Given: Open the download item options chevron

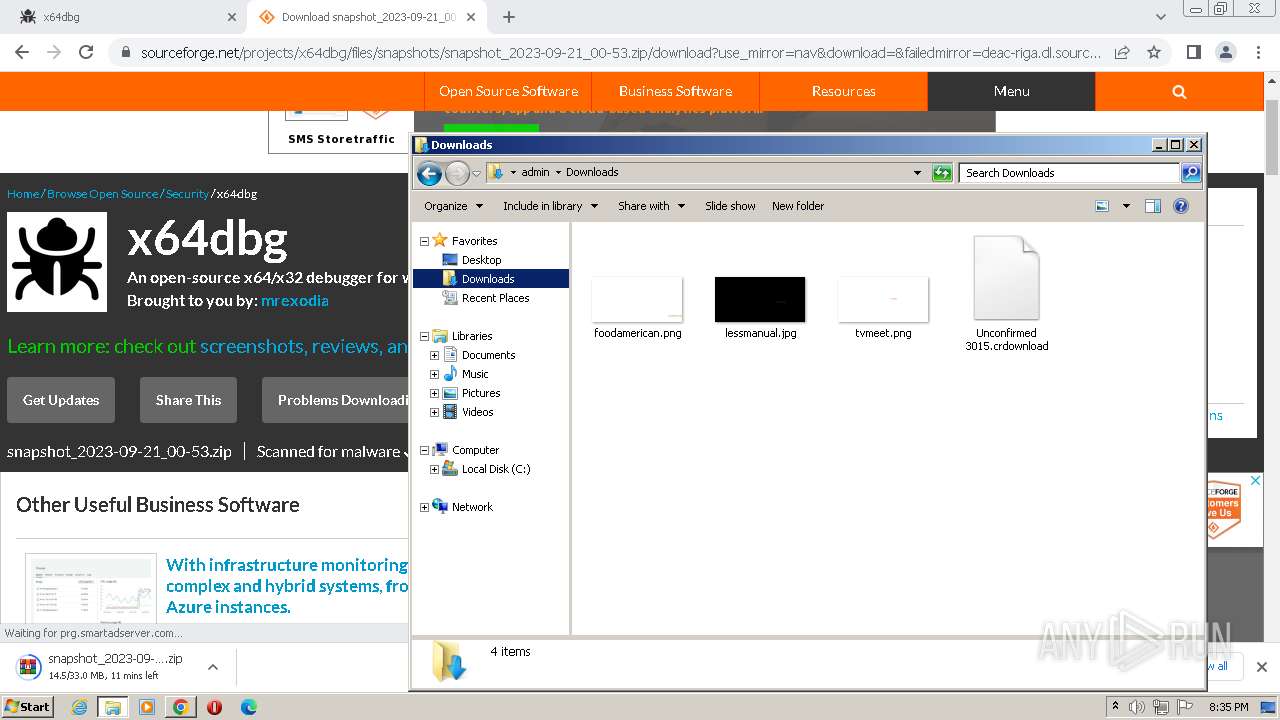Looking at the screenshot, I should coord(213,667).
